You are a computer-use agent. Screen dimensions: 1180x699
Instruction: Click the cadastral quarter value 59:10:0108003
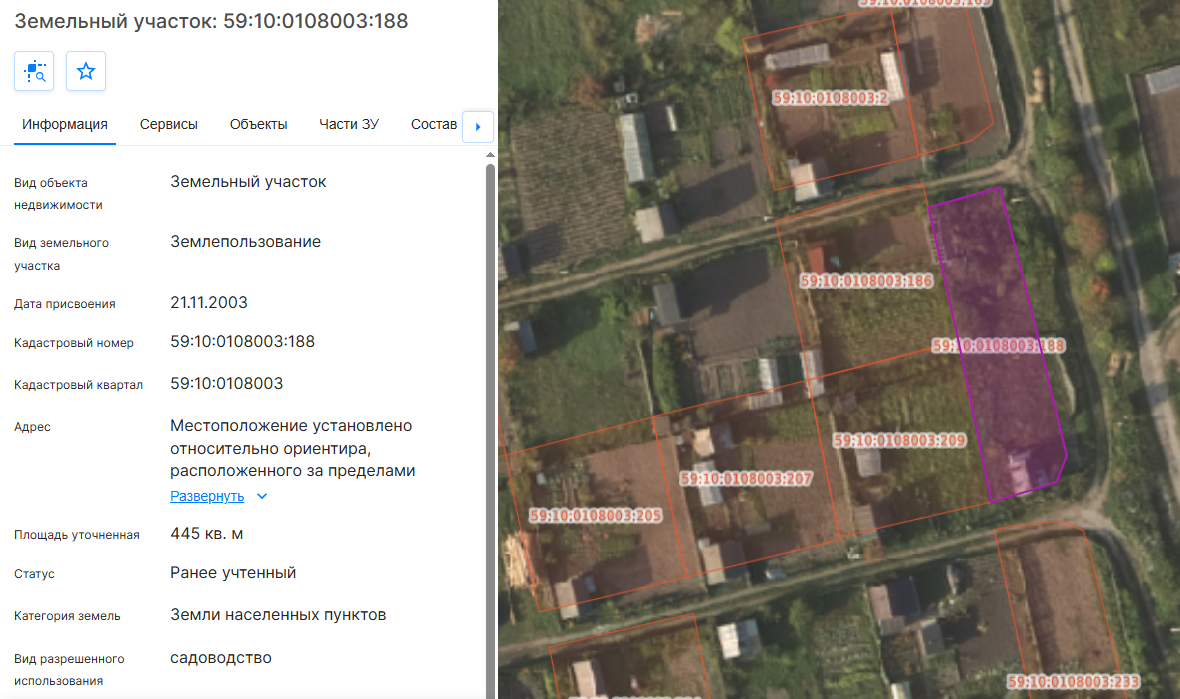[227, 384]
